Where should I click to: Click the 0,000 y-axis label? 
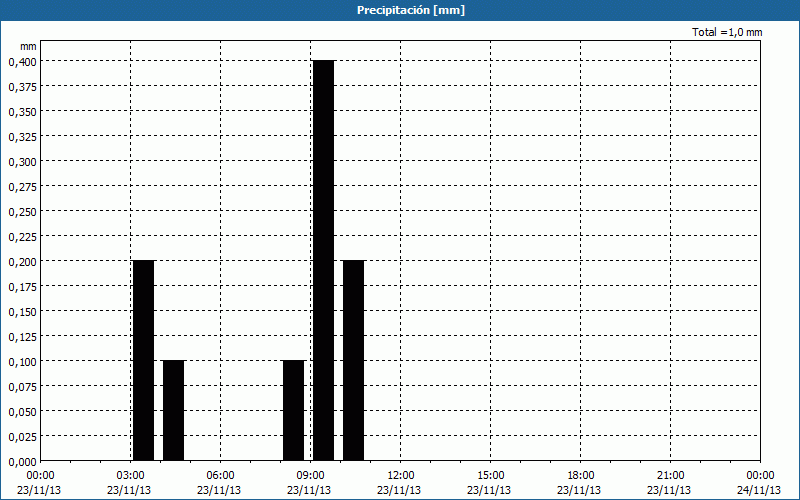click(x=22, y=462)
